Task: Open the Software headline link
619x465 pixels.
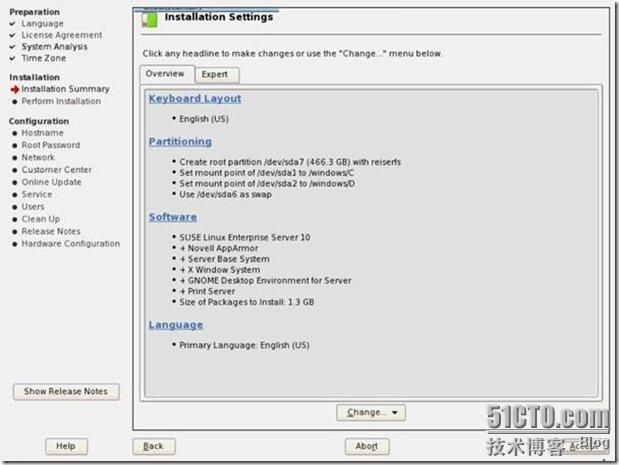Action: coord(173,217)
